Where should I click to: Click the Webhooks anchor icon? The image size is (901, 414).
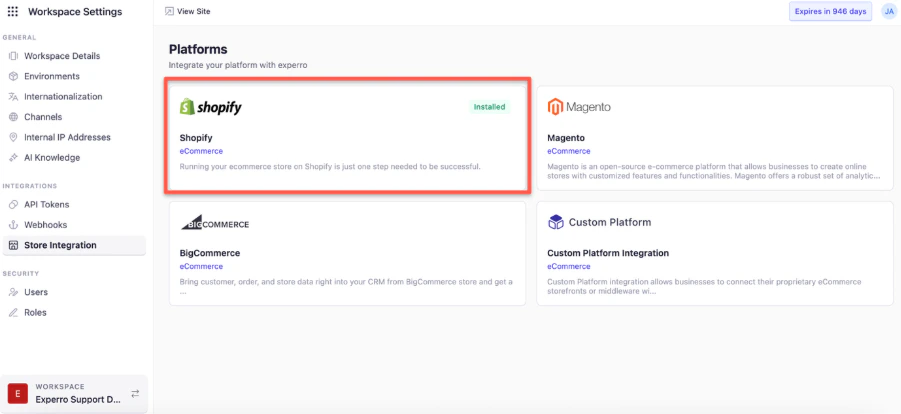13,225
